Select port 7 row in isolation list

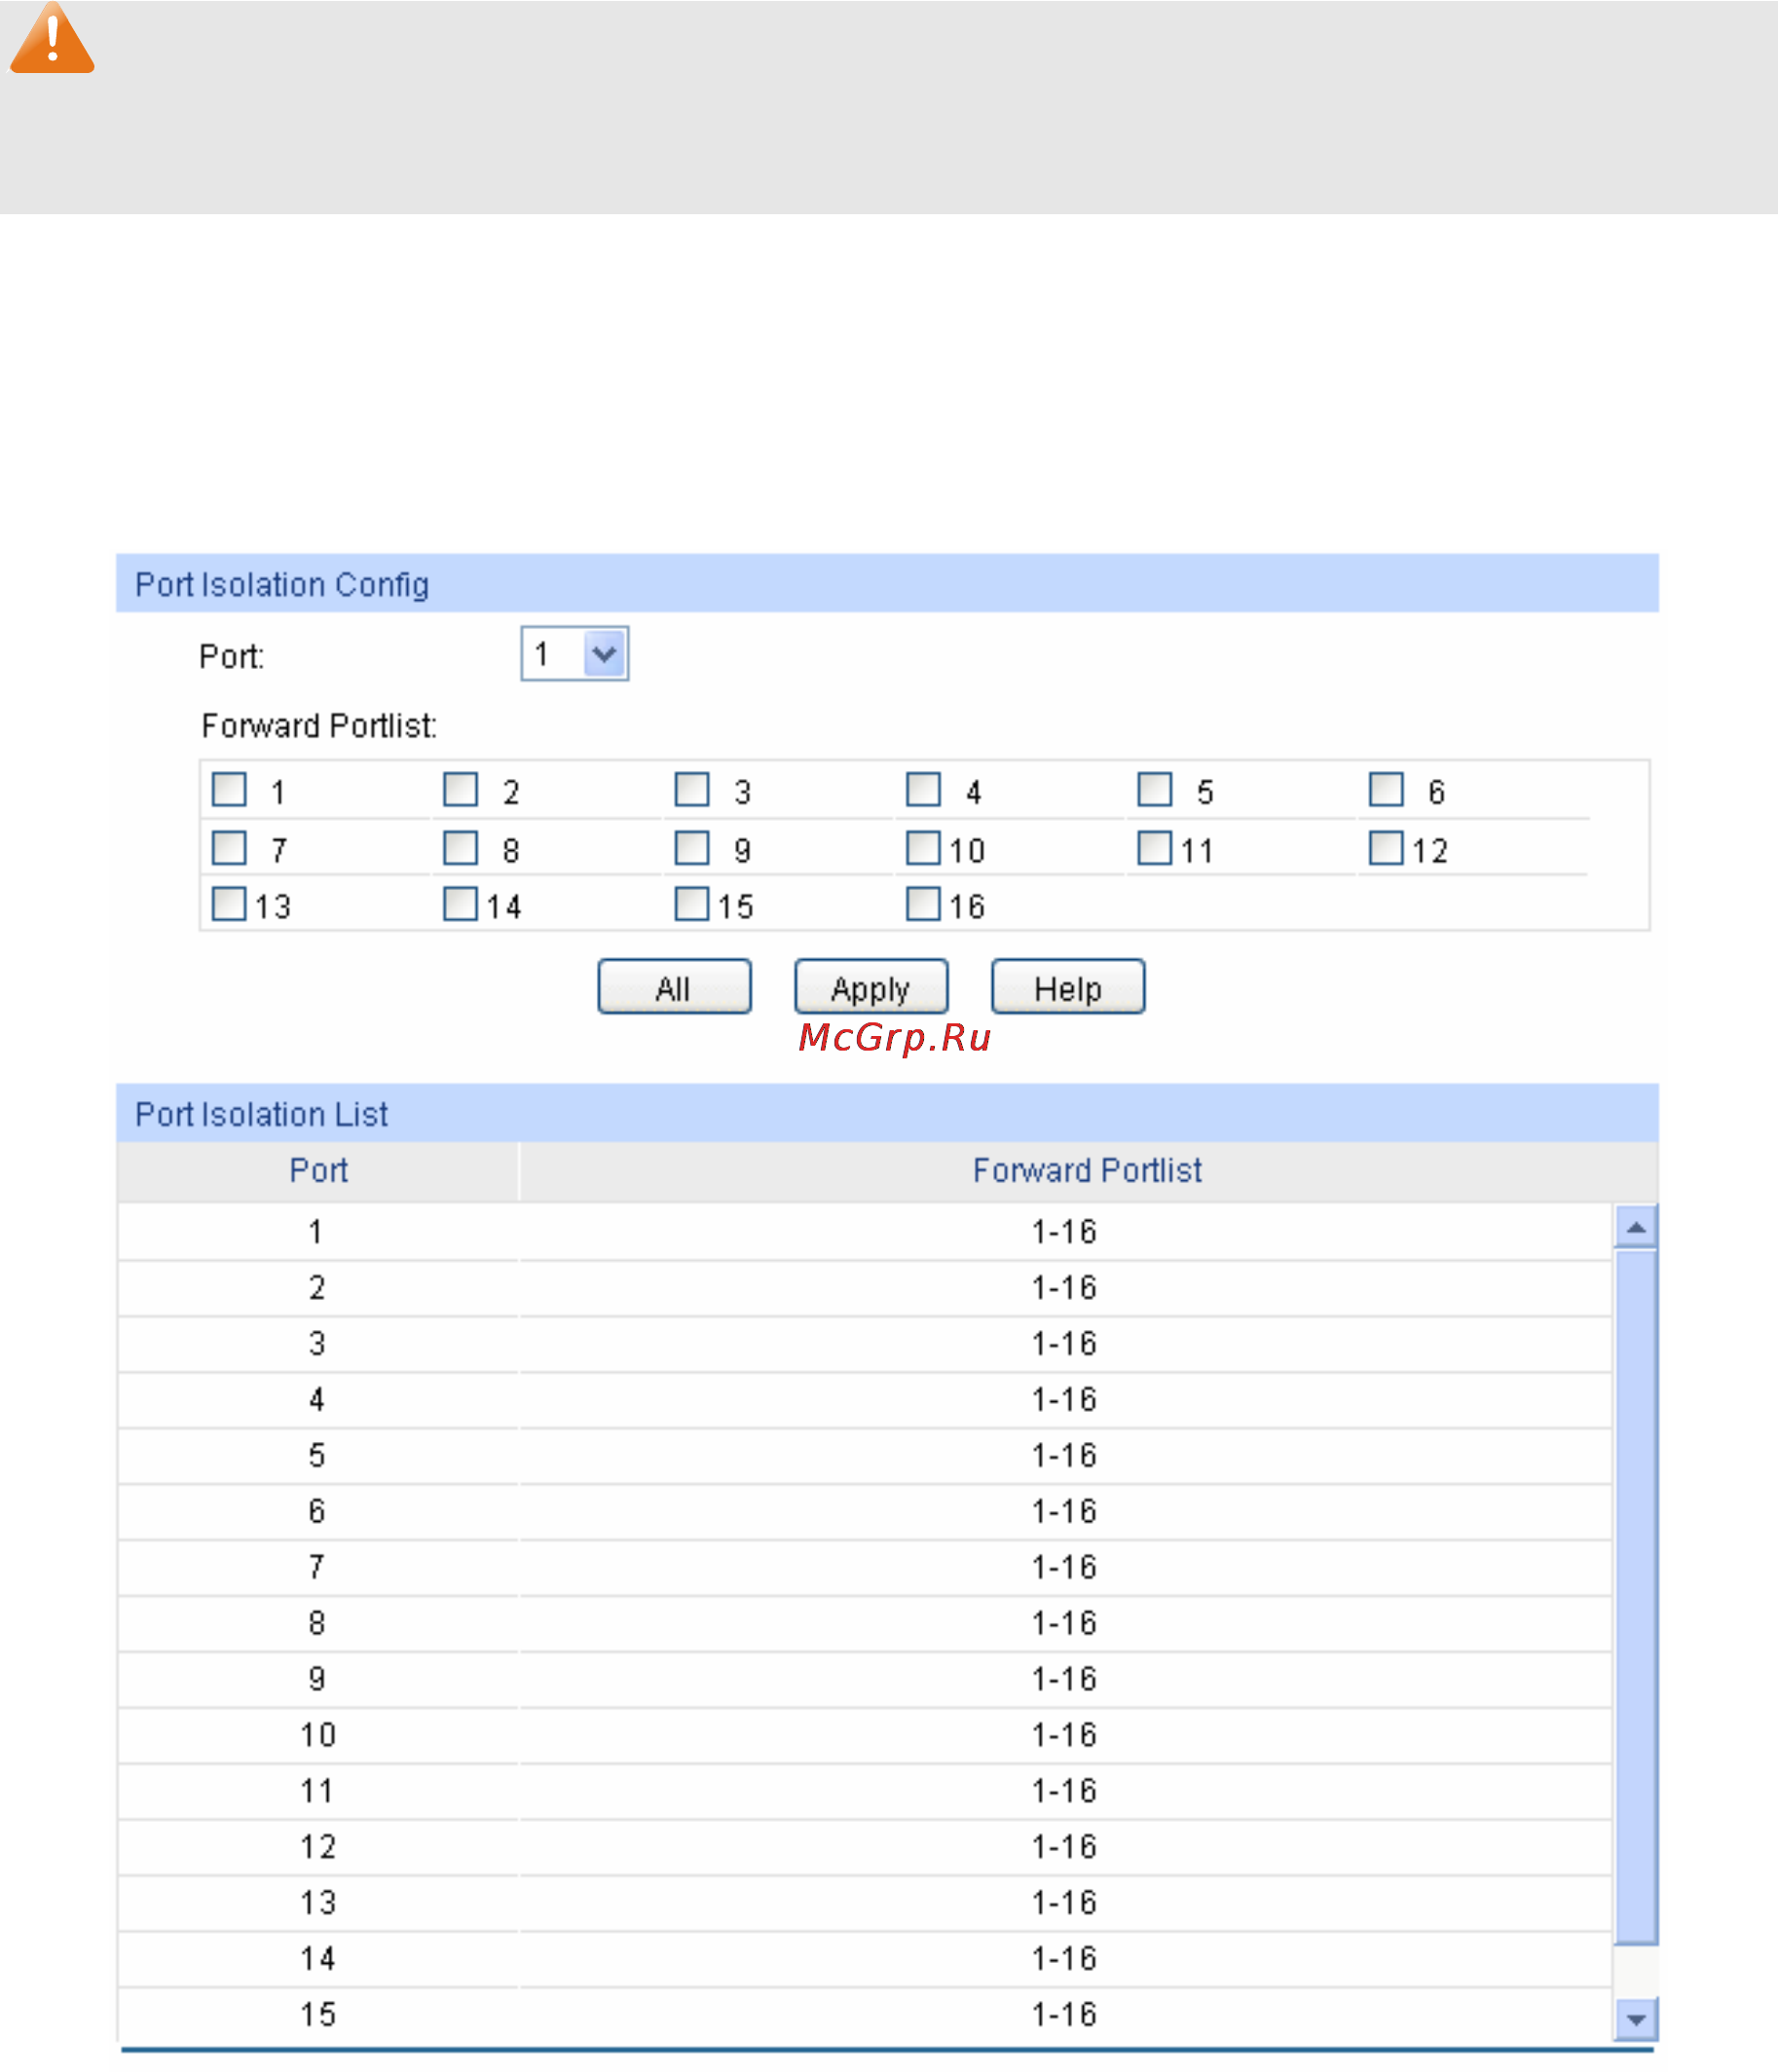(x=865, y=1568)
